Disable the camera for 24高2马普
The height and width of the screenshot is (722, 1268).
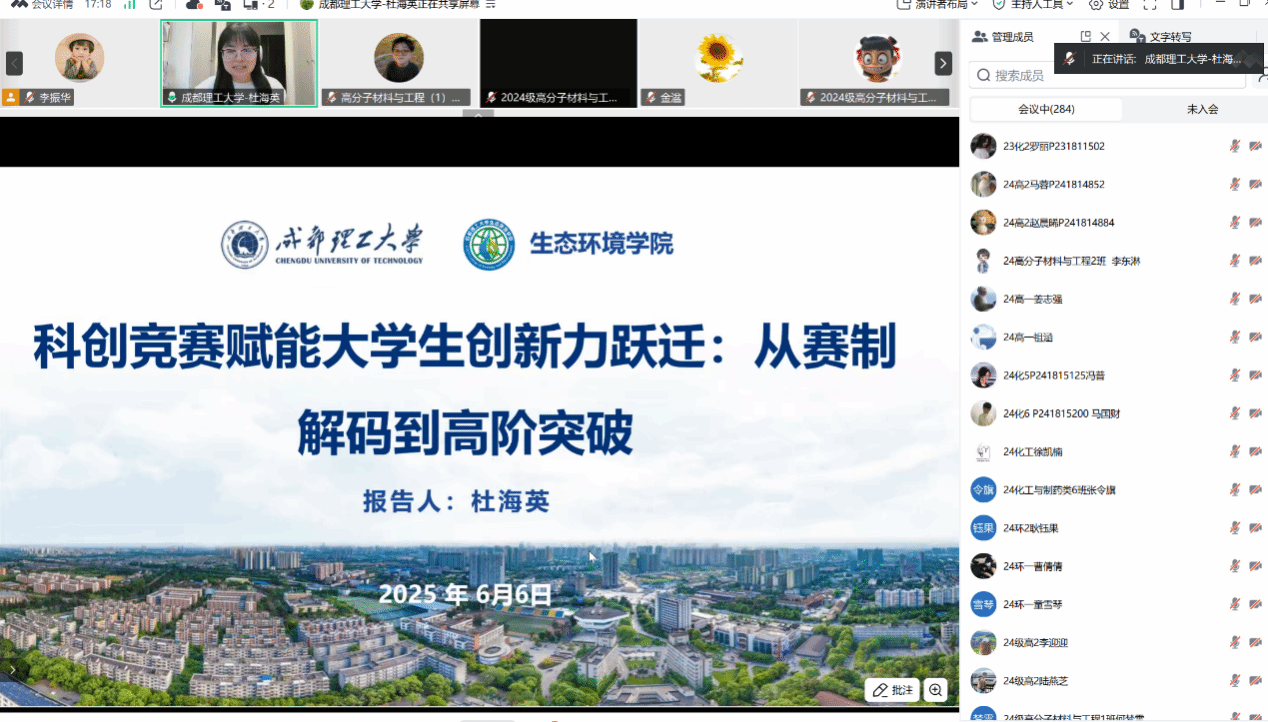[x=1254, y=184]
